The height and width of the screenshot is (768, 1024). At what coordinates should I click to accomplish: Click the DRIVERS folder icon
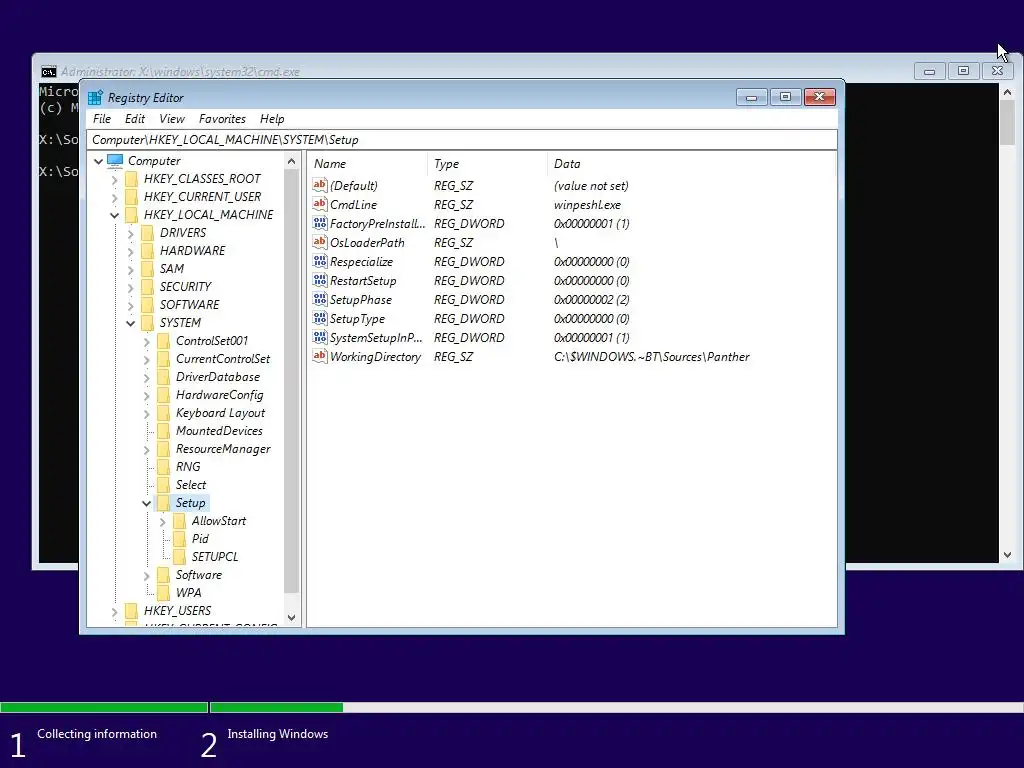148,232
